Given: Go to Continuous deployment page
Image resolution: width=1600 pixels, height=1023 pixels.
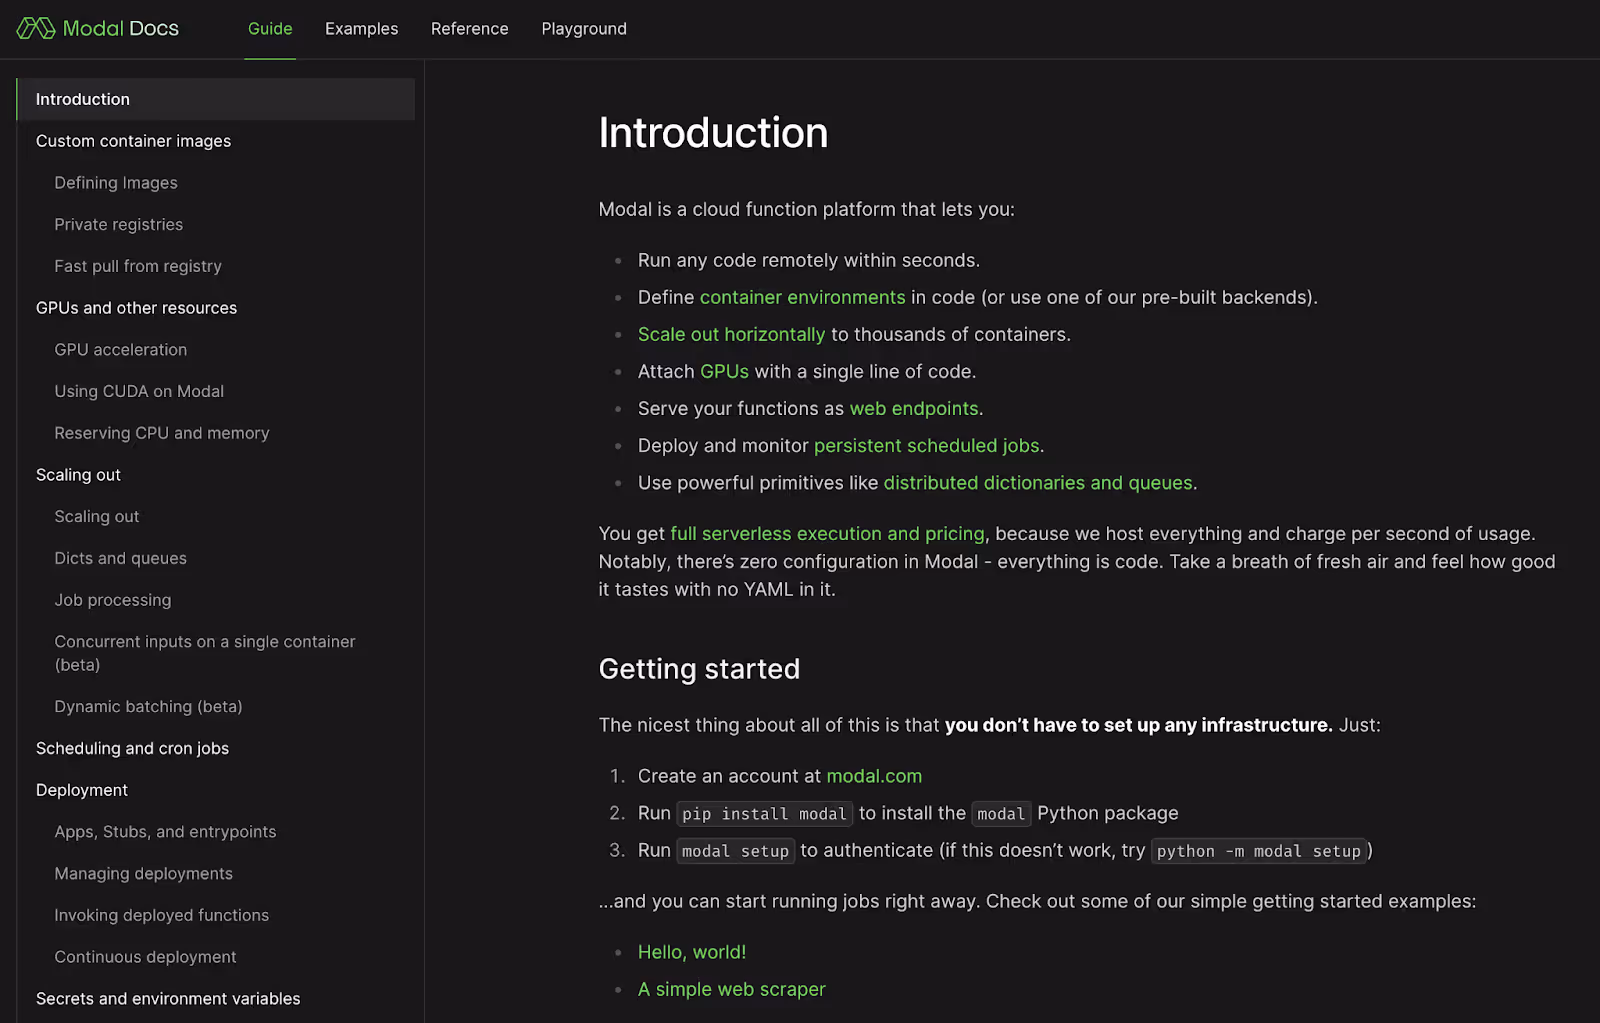Looking at the screenshot, I should (145, 957).
